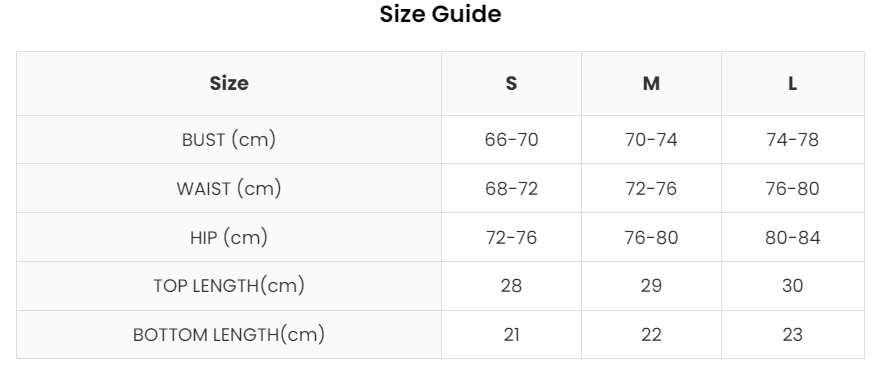The width and height of the screenshot is (879, 374).
Task: Select the WAIST (cm) row label
Action: click(229, 188)
